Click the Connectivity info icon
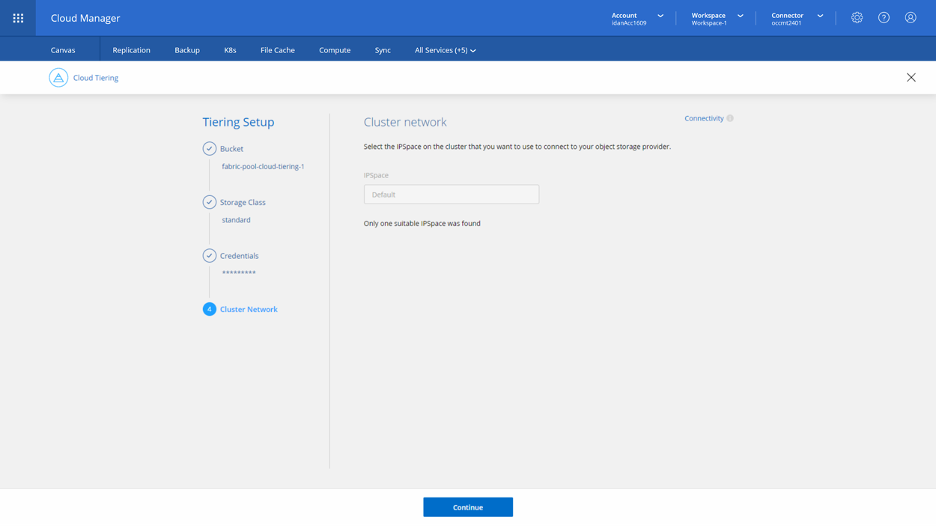The image size is (936, 526). click(x=730, y=119)
